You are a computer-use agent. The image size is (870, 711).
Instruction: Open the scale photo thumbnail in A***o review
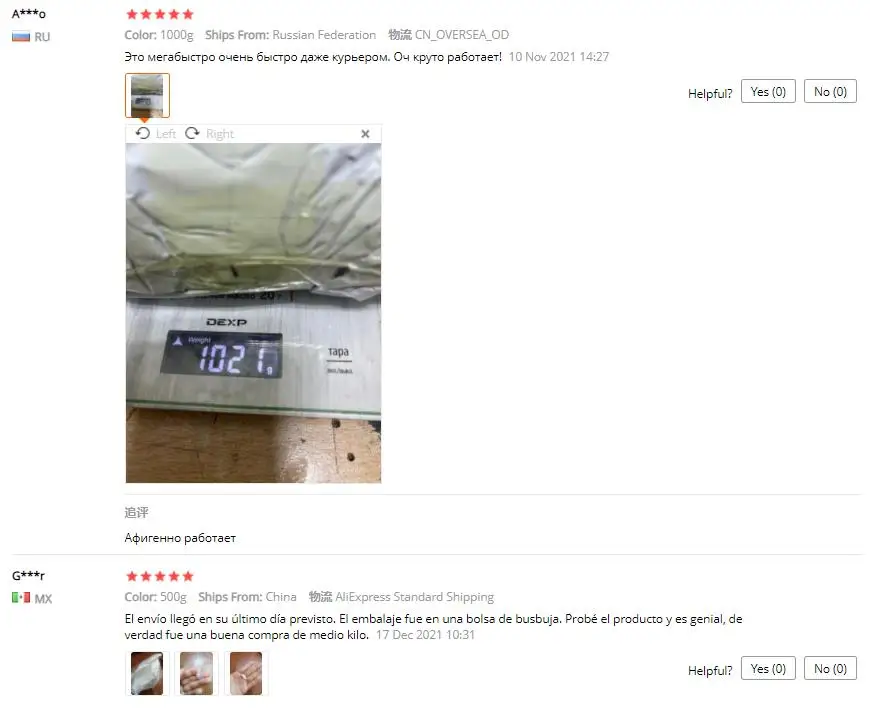(147, 95)
